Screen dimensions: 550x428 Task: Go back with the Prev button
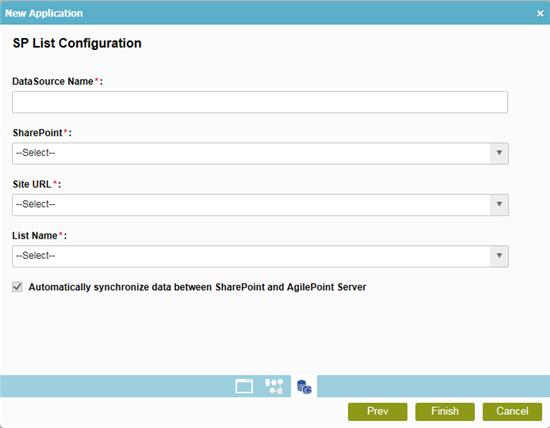(x=377, y=411)
